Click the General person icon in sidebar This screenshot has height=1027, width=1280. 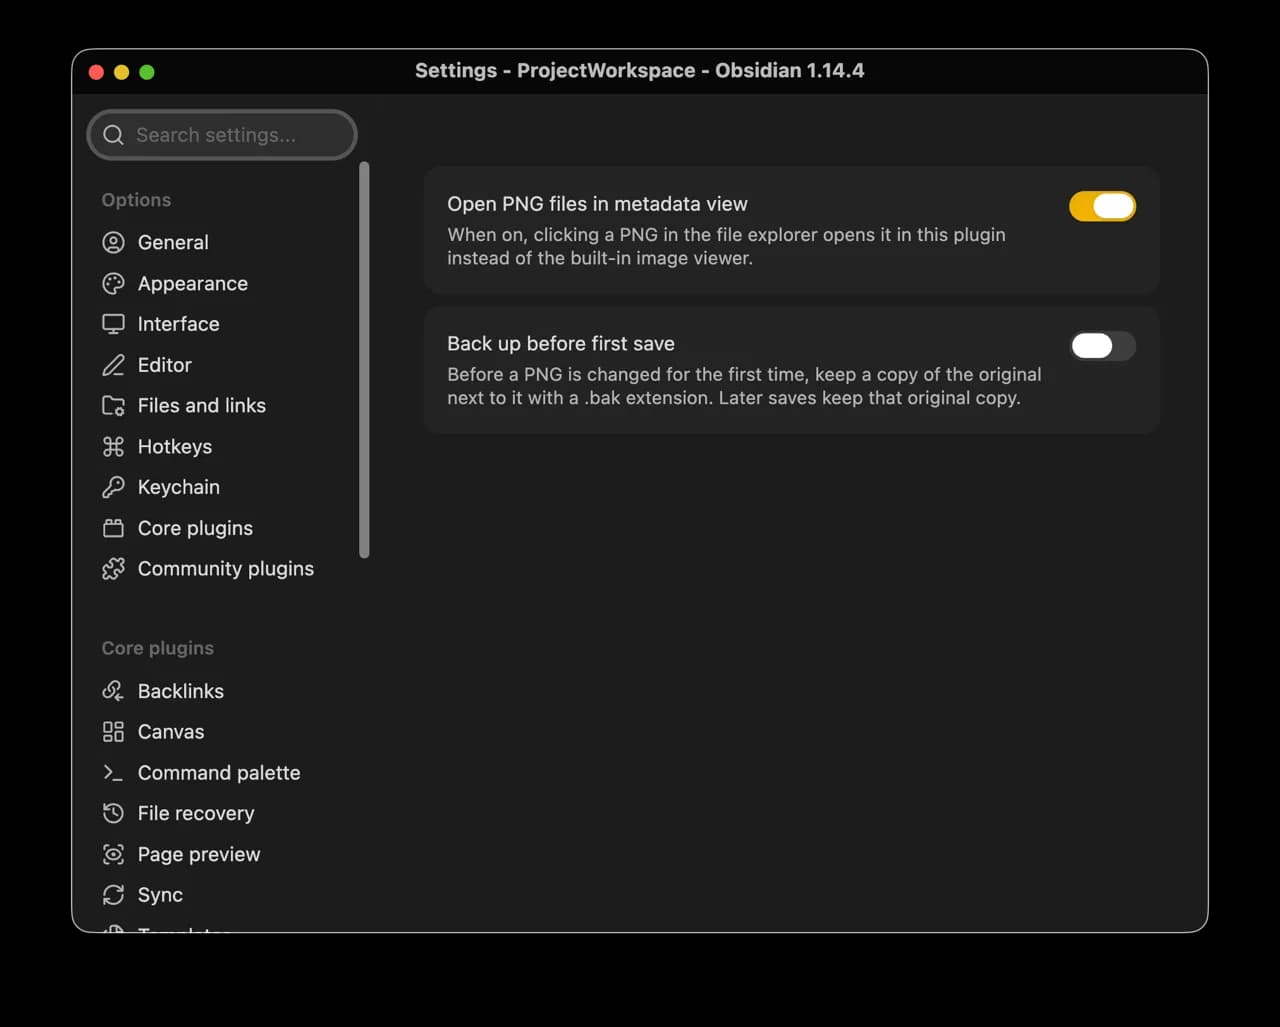click(113, 243)
